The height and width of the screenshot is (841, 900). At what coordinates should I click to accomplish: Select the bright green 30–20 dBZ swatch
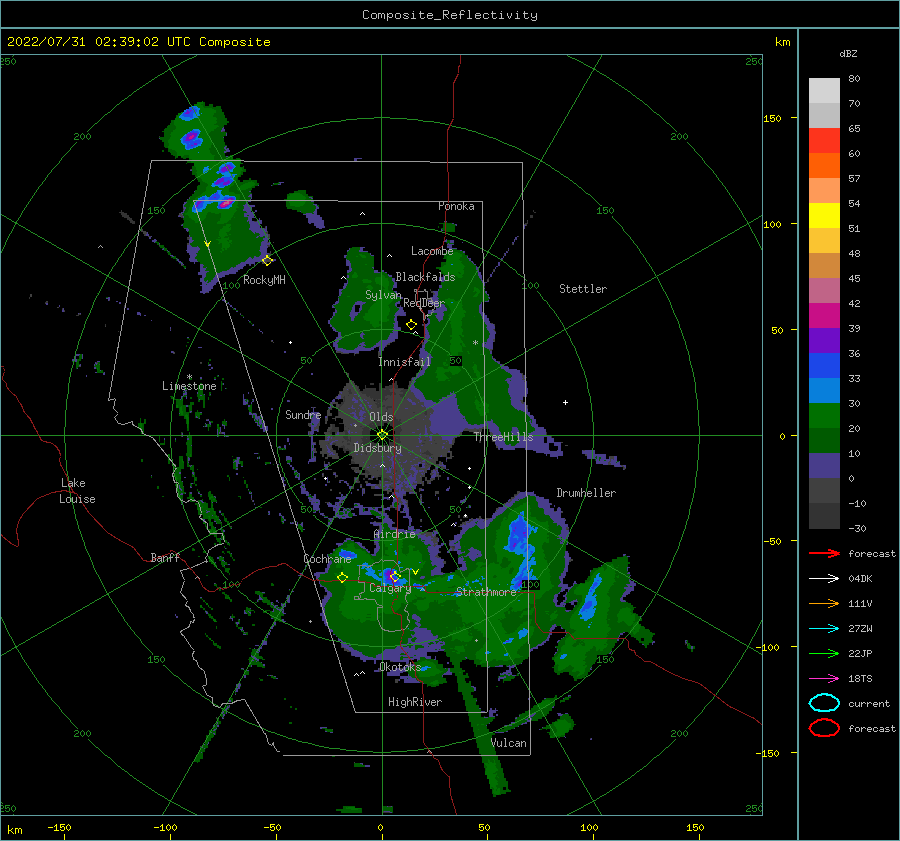pyautogui.click(x=824, y=416)
